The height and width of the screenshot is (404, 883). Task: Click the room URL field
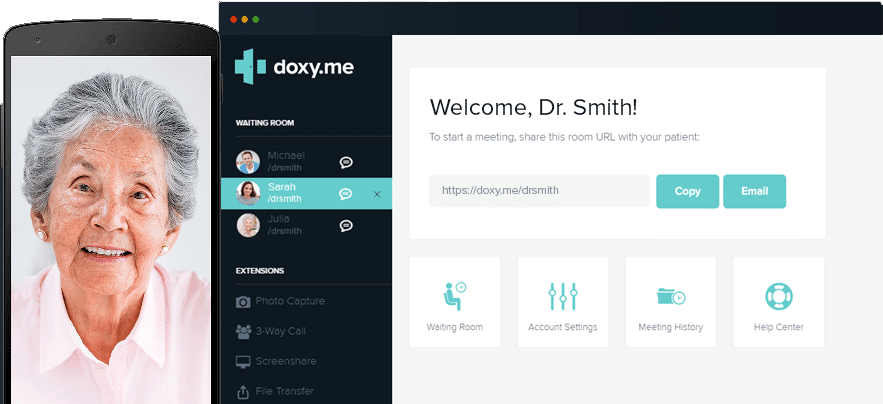tap(539, 191)
